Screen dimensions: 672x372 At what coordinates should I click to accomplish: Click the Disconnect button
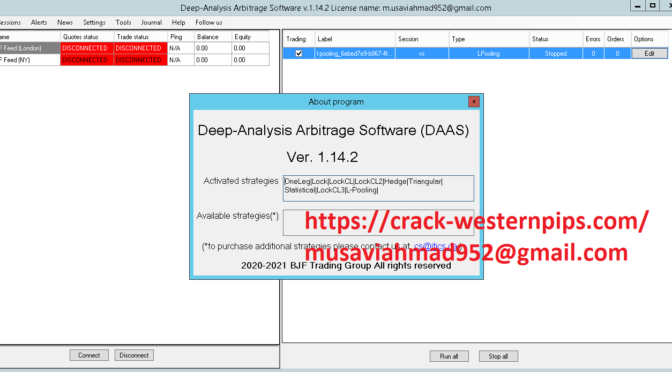coord(134,355)
